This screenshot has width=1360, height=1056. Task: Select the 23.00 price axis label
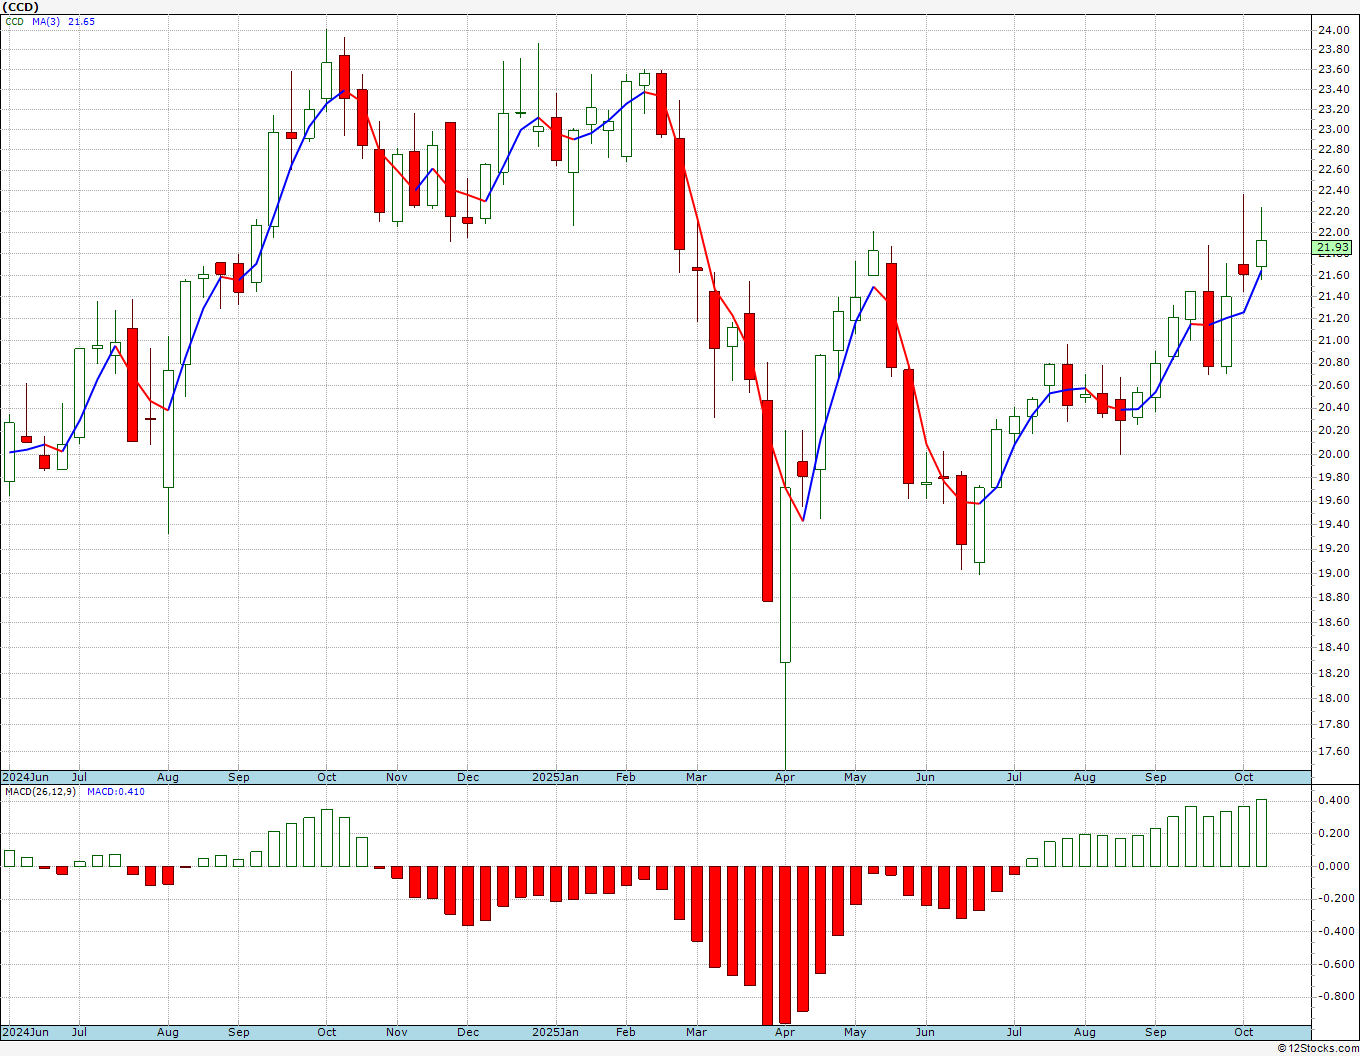[1332, 129]
